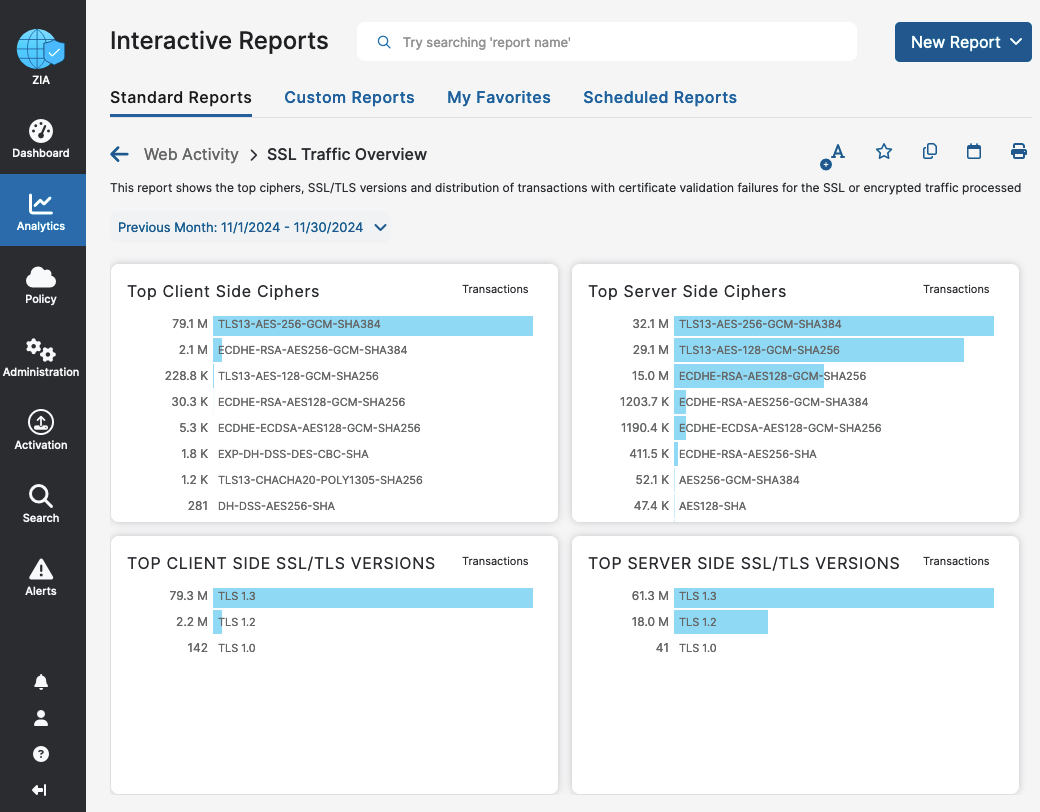The image size is (1040, 812).
Task: Click the Activation icon in sidebar
Action: (x=41, y=431)
